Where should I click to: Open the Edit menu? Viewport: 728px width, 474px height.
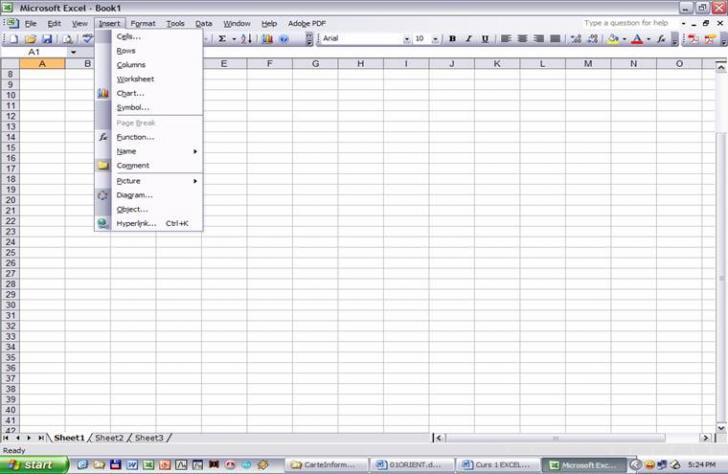tap(54, 23)
